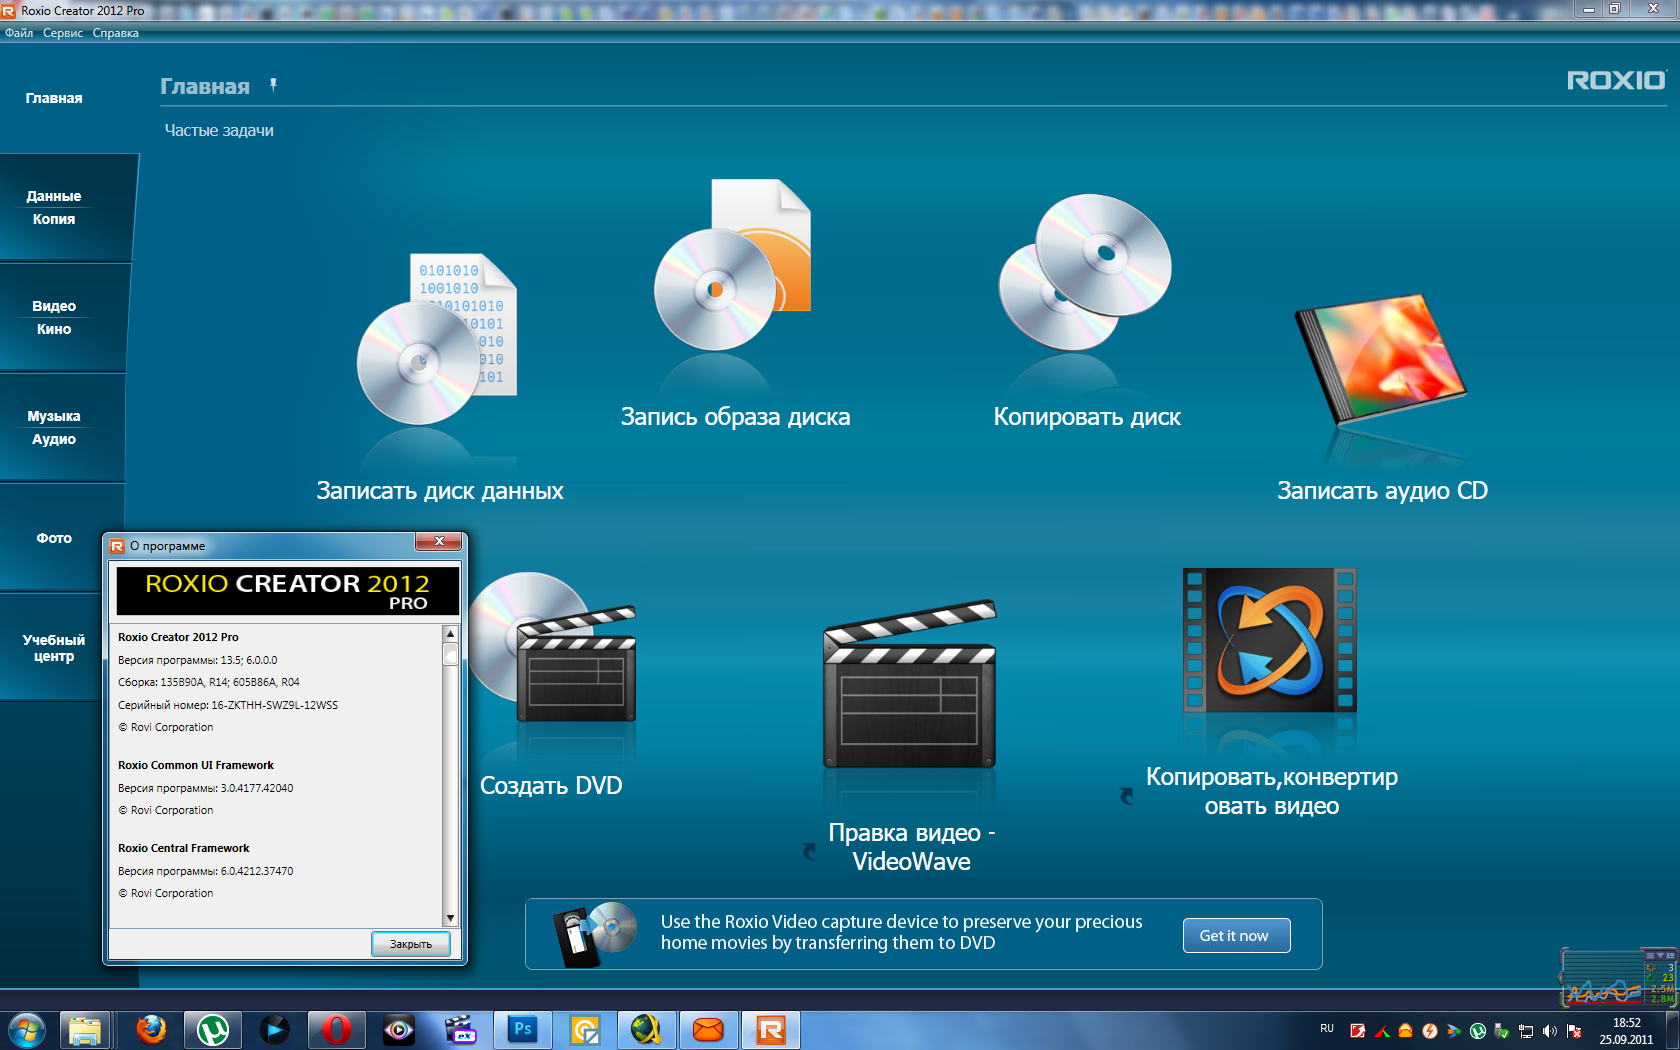1680x1050 pixels.
Task: Open Photoshop from the taskbar
Action: (523, 1030)
